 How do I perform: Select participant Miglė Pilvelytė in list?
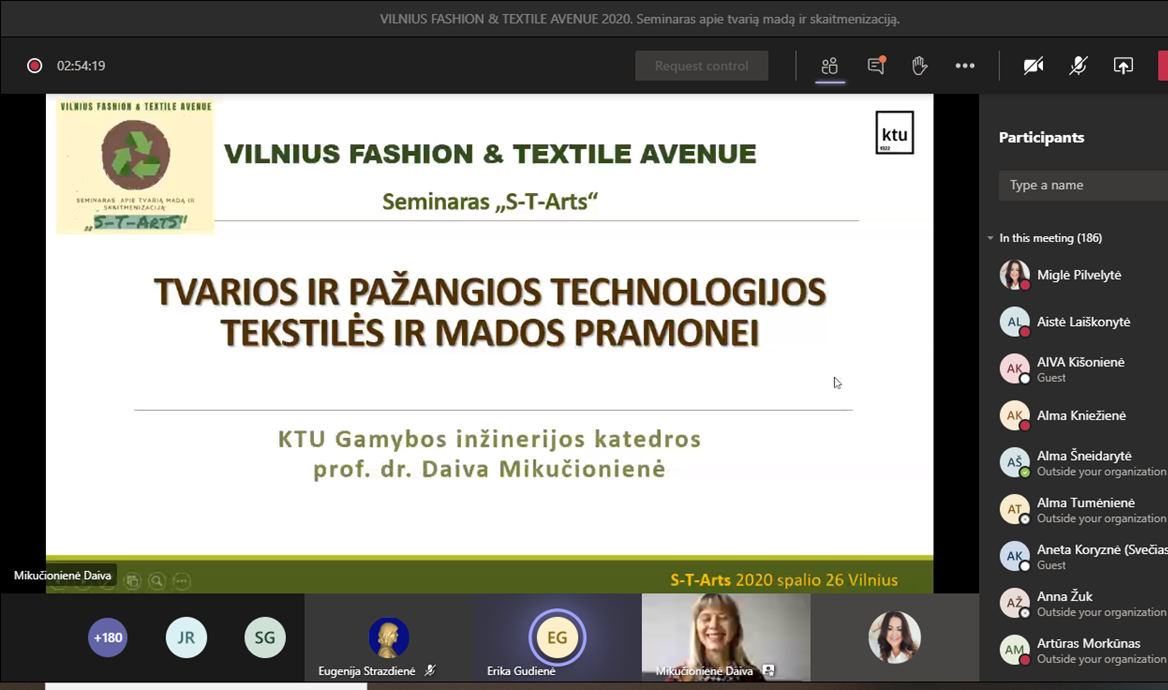(x=1078, y=275)
